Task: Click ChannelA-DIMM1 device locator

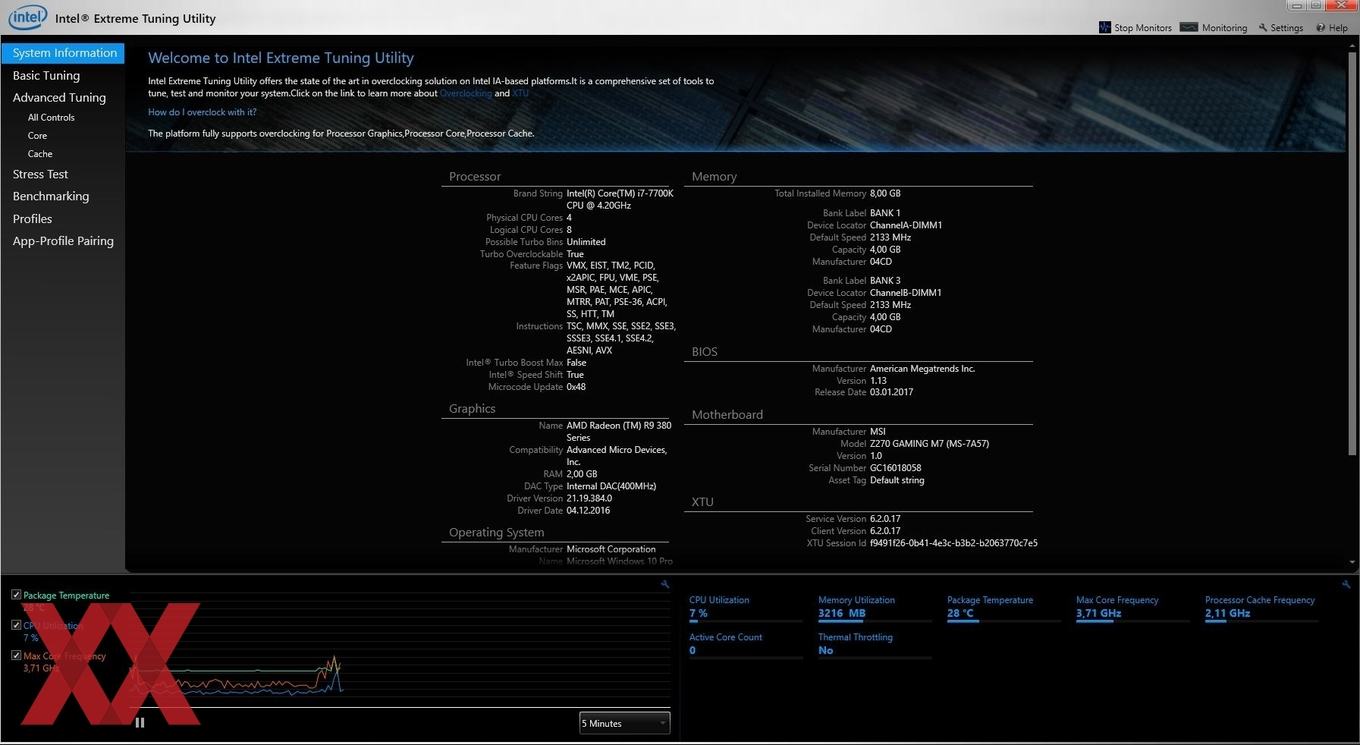Action: 906,226
